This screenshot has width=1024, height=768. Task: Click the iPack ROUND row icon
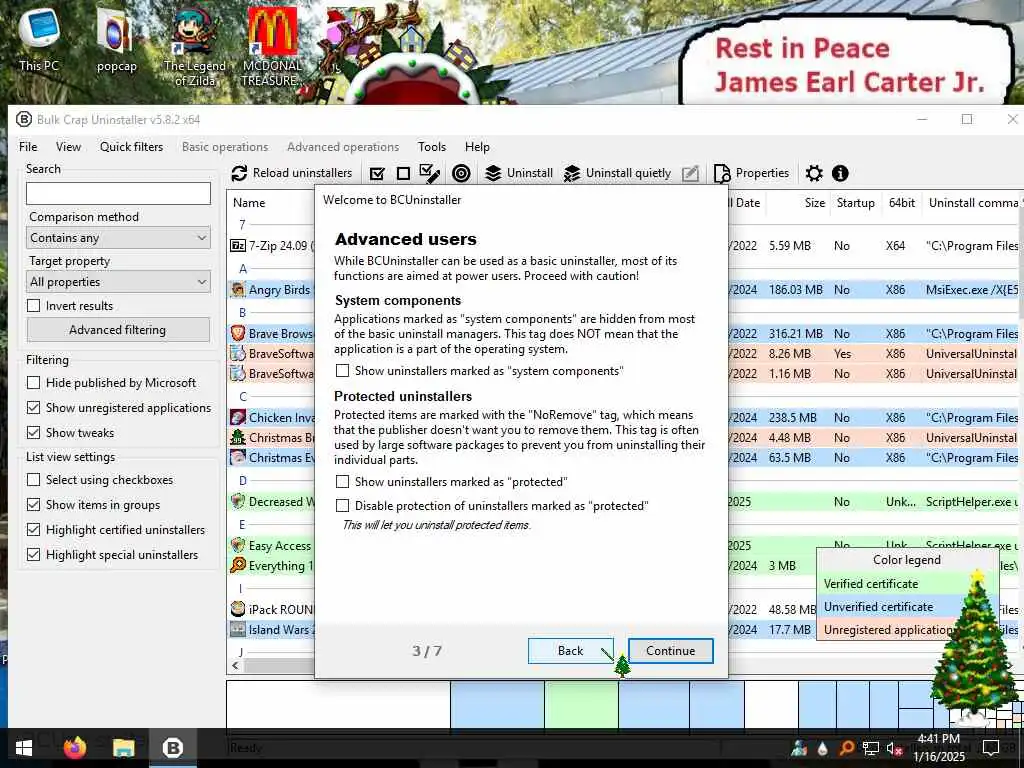point(238,609)
